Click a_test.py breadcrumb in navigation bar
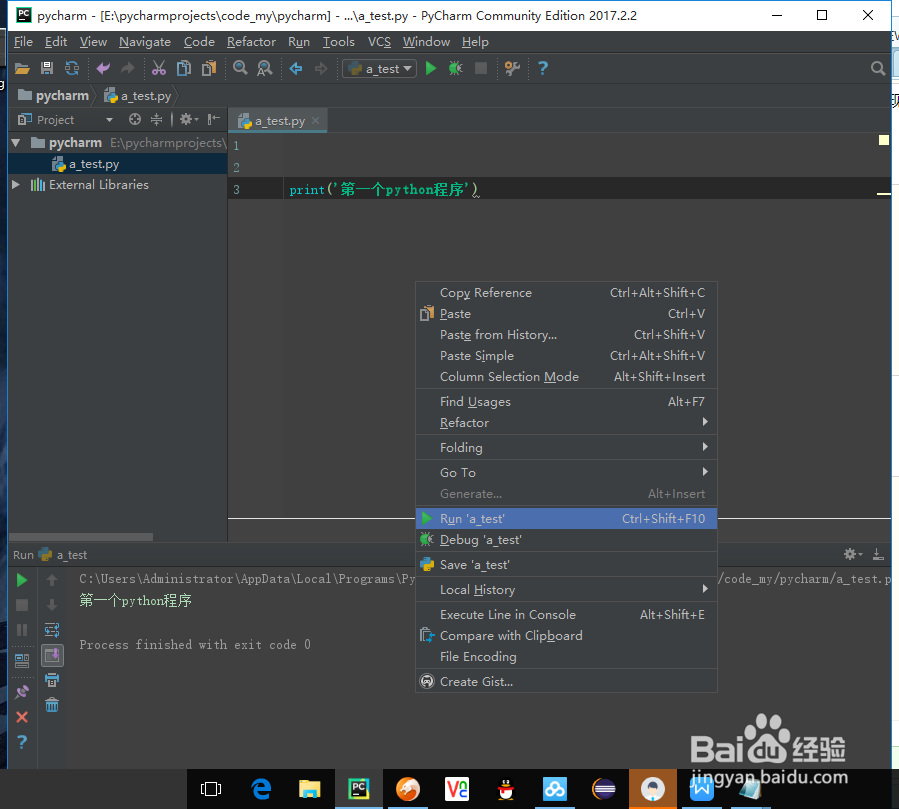 point(138,96)
